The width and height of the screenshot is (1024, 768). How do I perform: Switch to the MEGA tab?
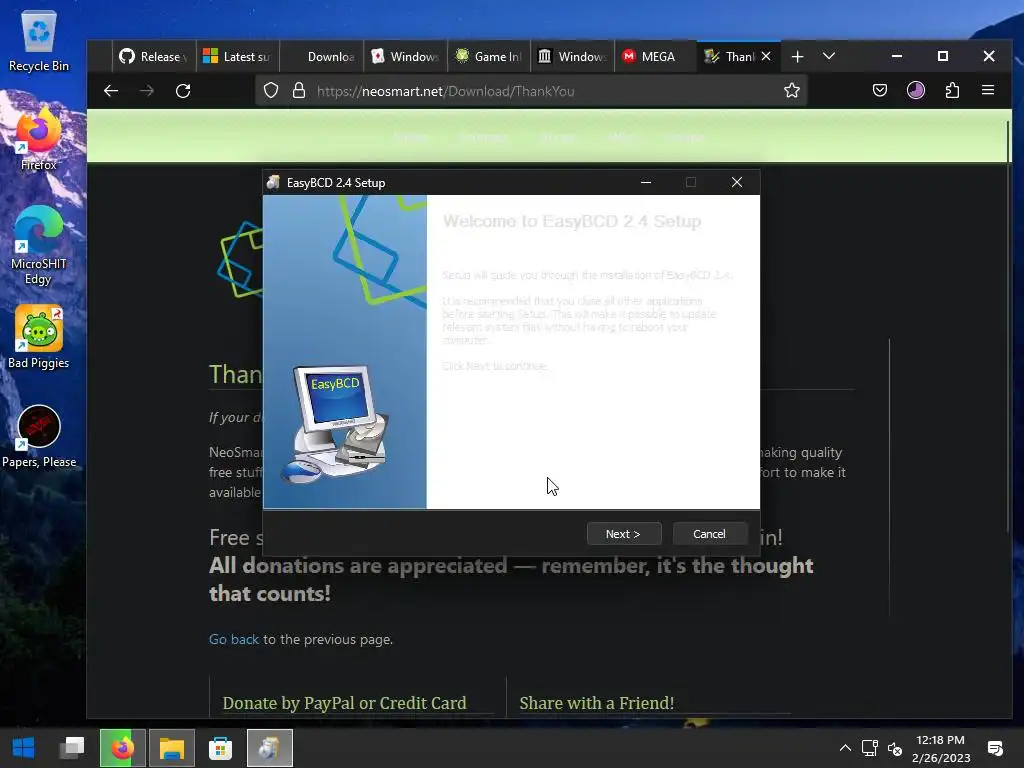tap(656, 57)
